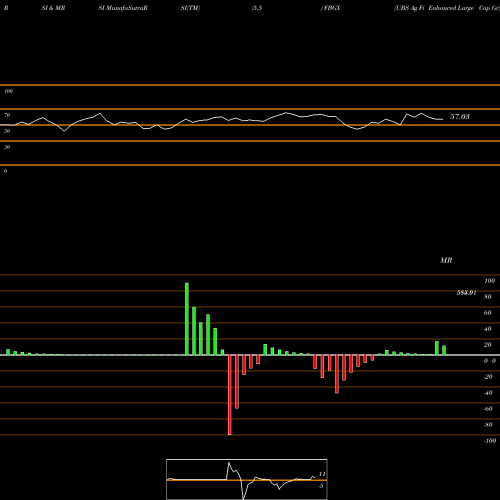500x500 pixels.
Task: Open the mini overview chart thumbnail
Action: tap(247, 479)
